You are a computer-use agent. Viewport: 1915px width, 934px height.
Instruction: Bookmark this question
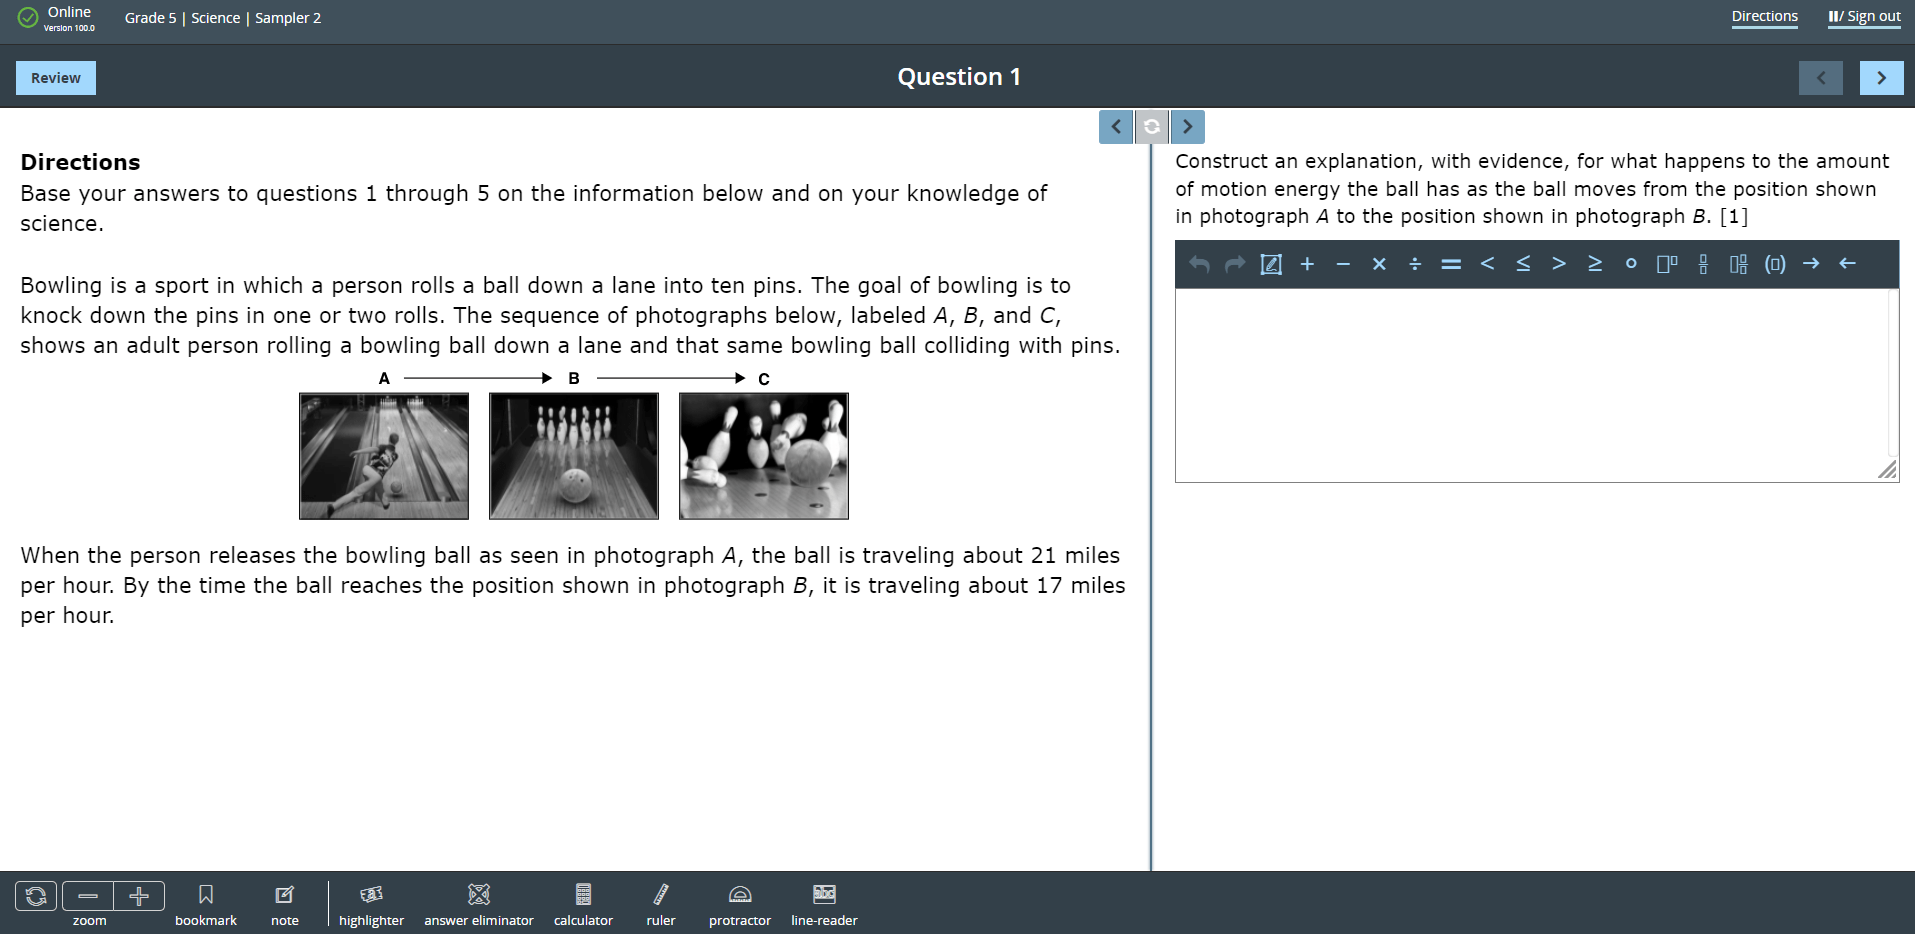click(x=206, y=904)
